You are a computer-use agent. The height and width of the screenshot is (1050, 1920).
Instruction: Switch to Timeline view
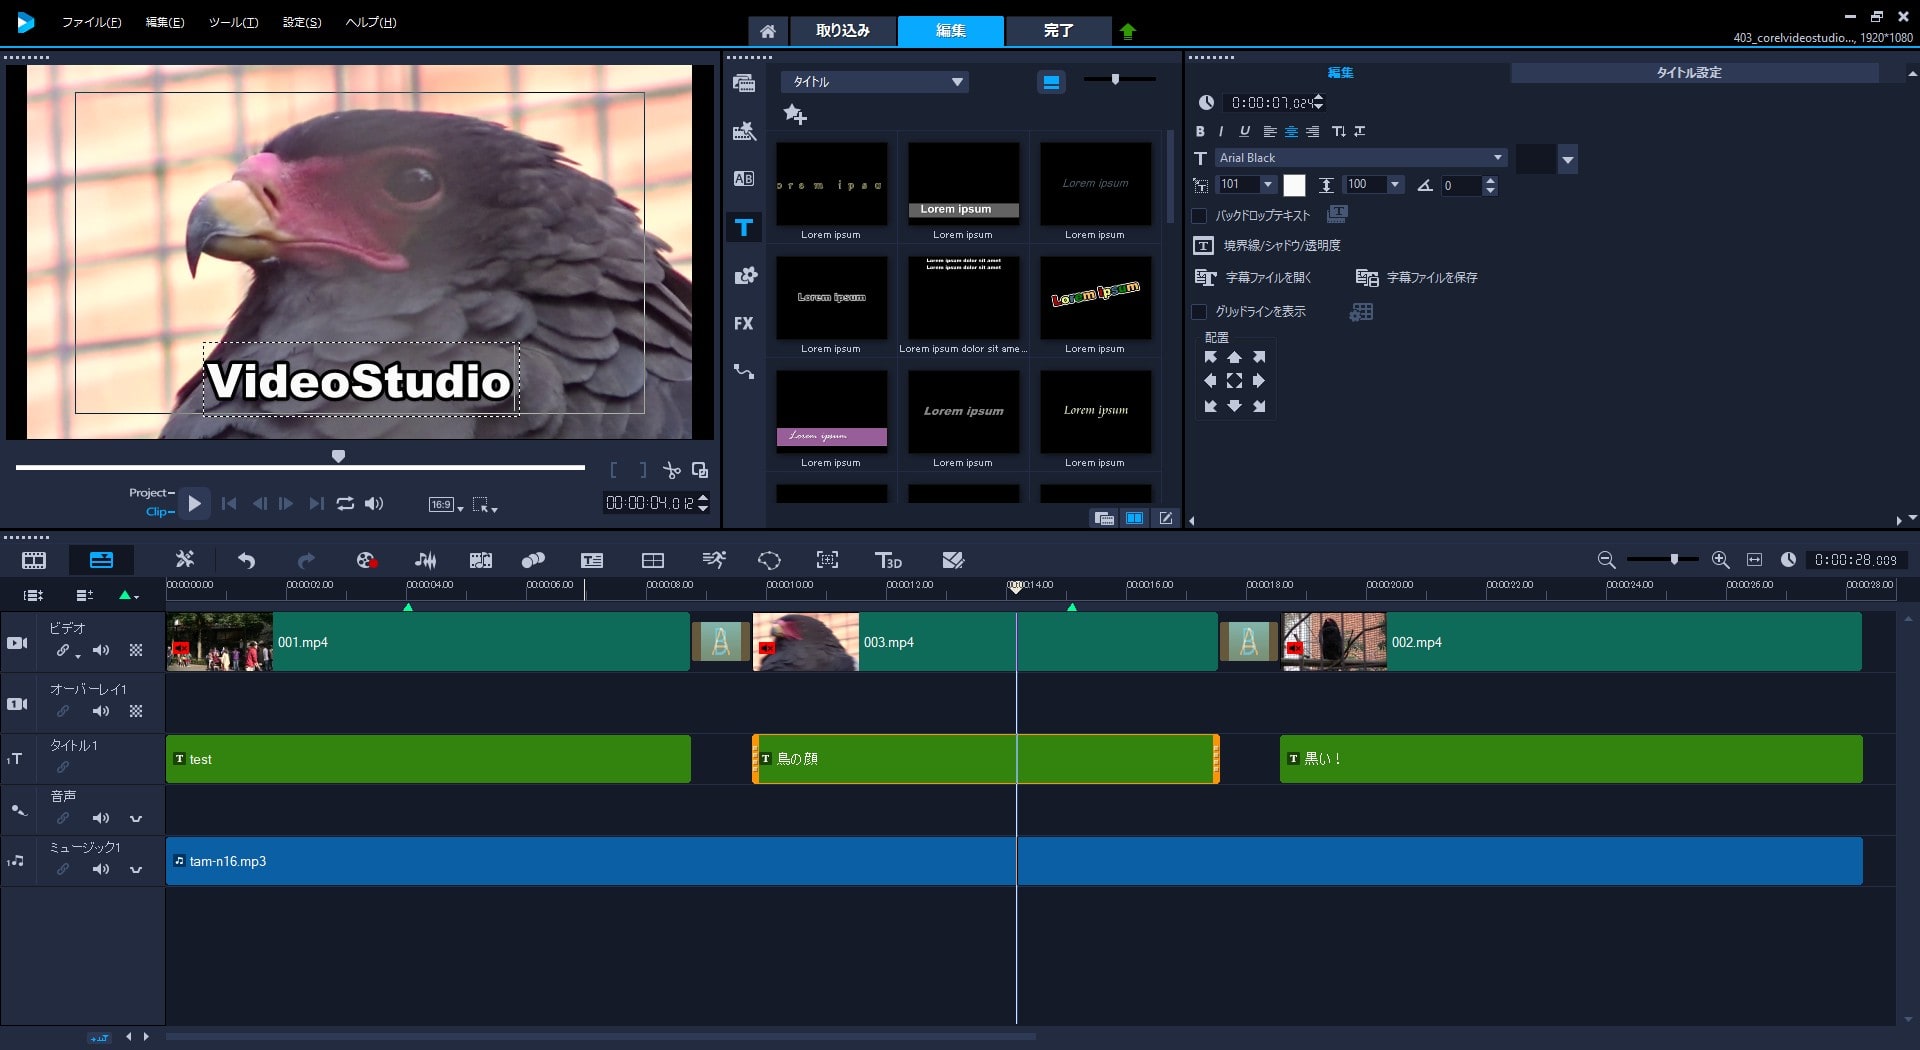(101, 560)
